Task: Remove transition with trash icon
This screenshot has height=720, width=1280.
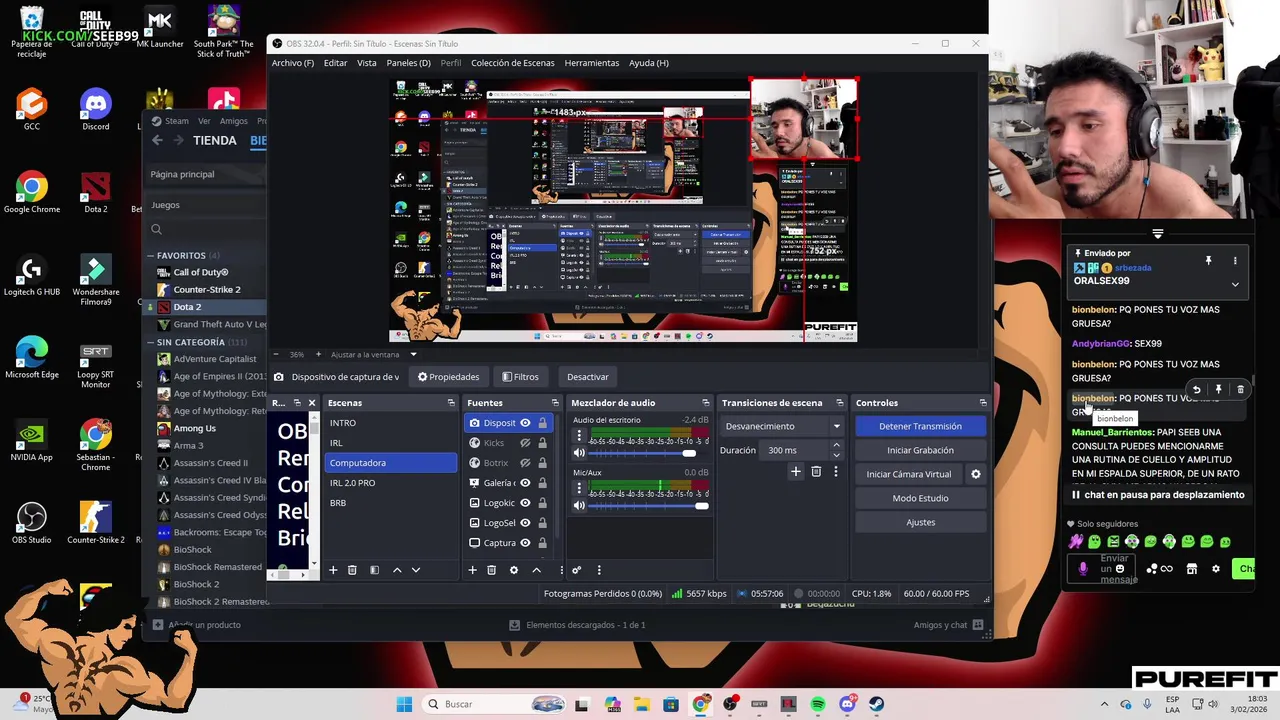Action: click(816, 472)
